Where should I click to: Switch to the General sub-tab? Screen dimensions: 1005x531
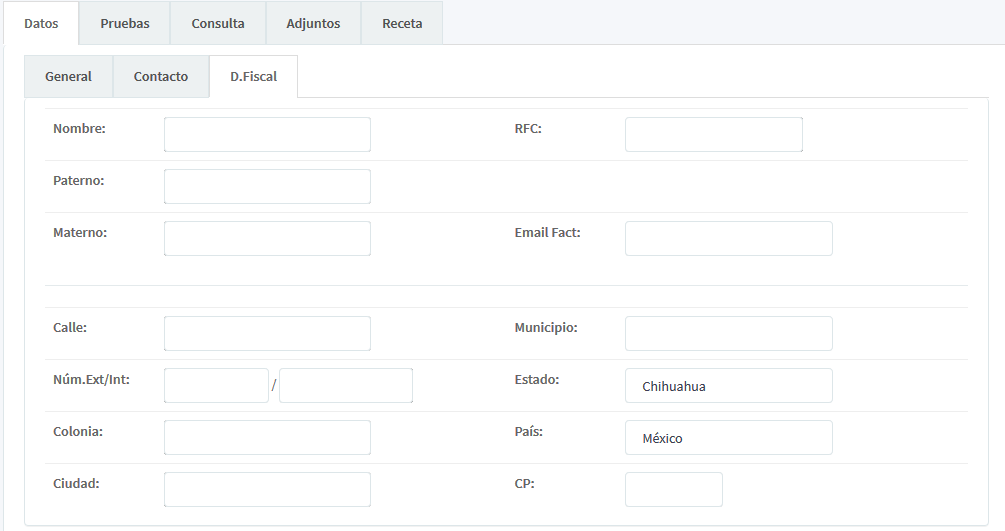[x=68, y=76]
